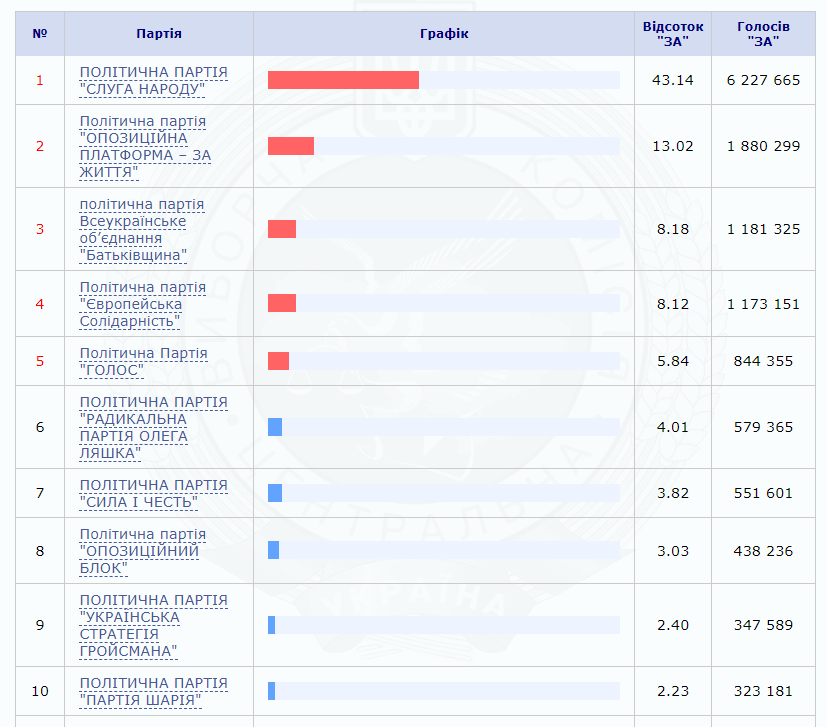
Task: Click the vote count 551 601
Action: pyautogui.click(x=763, y=493)
